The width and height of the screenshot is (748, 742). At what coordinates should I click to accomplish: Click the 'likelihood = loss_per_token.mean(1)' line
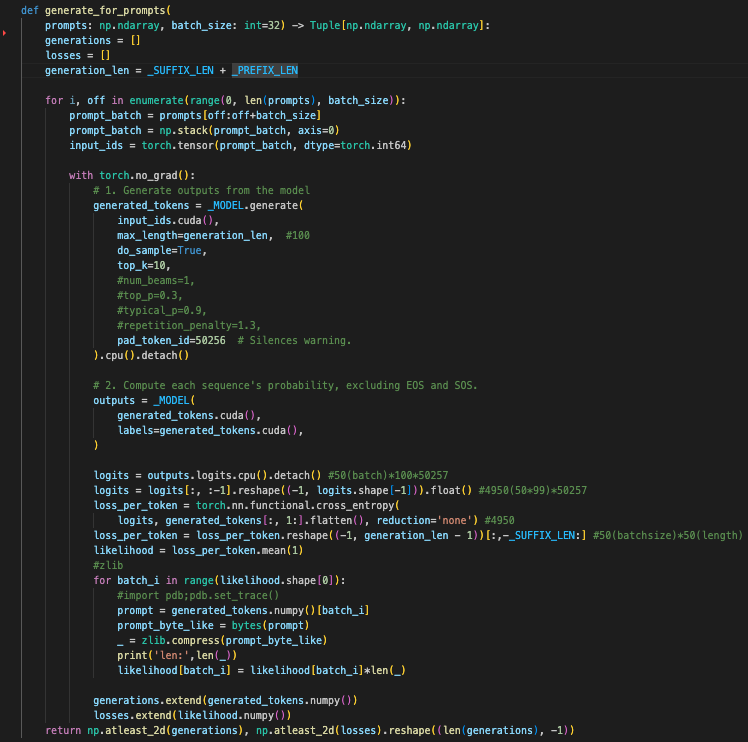click(x=198, y=550)
